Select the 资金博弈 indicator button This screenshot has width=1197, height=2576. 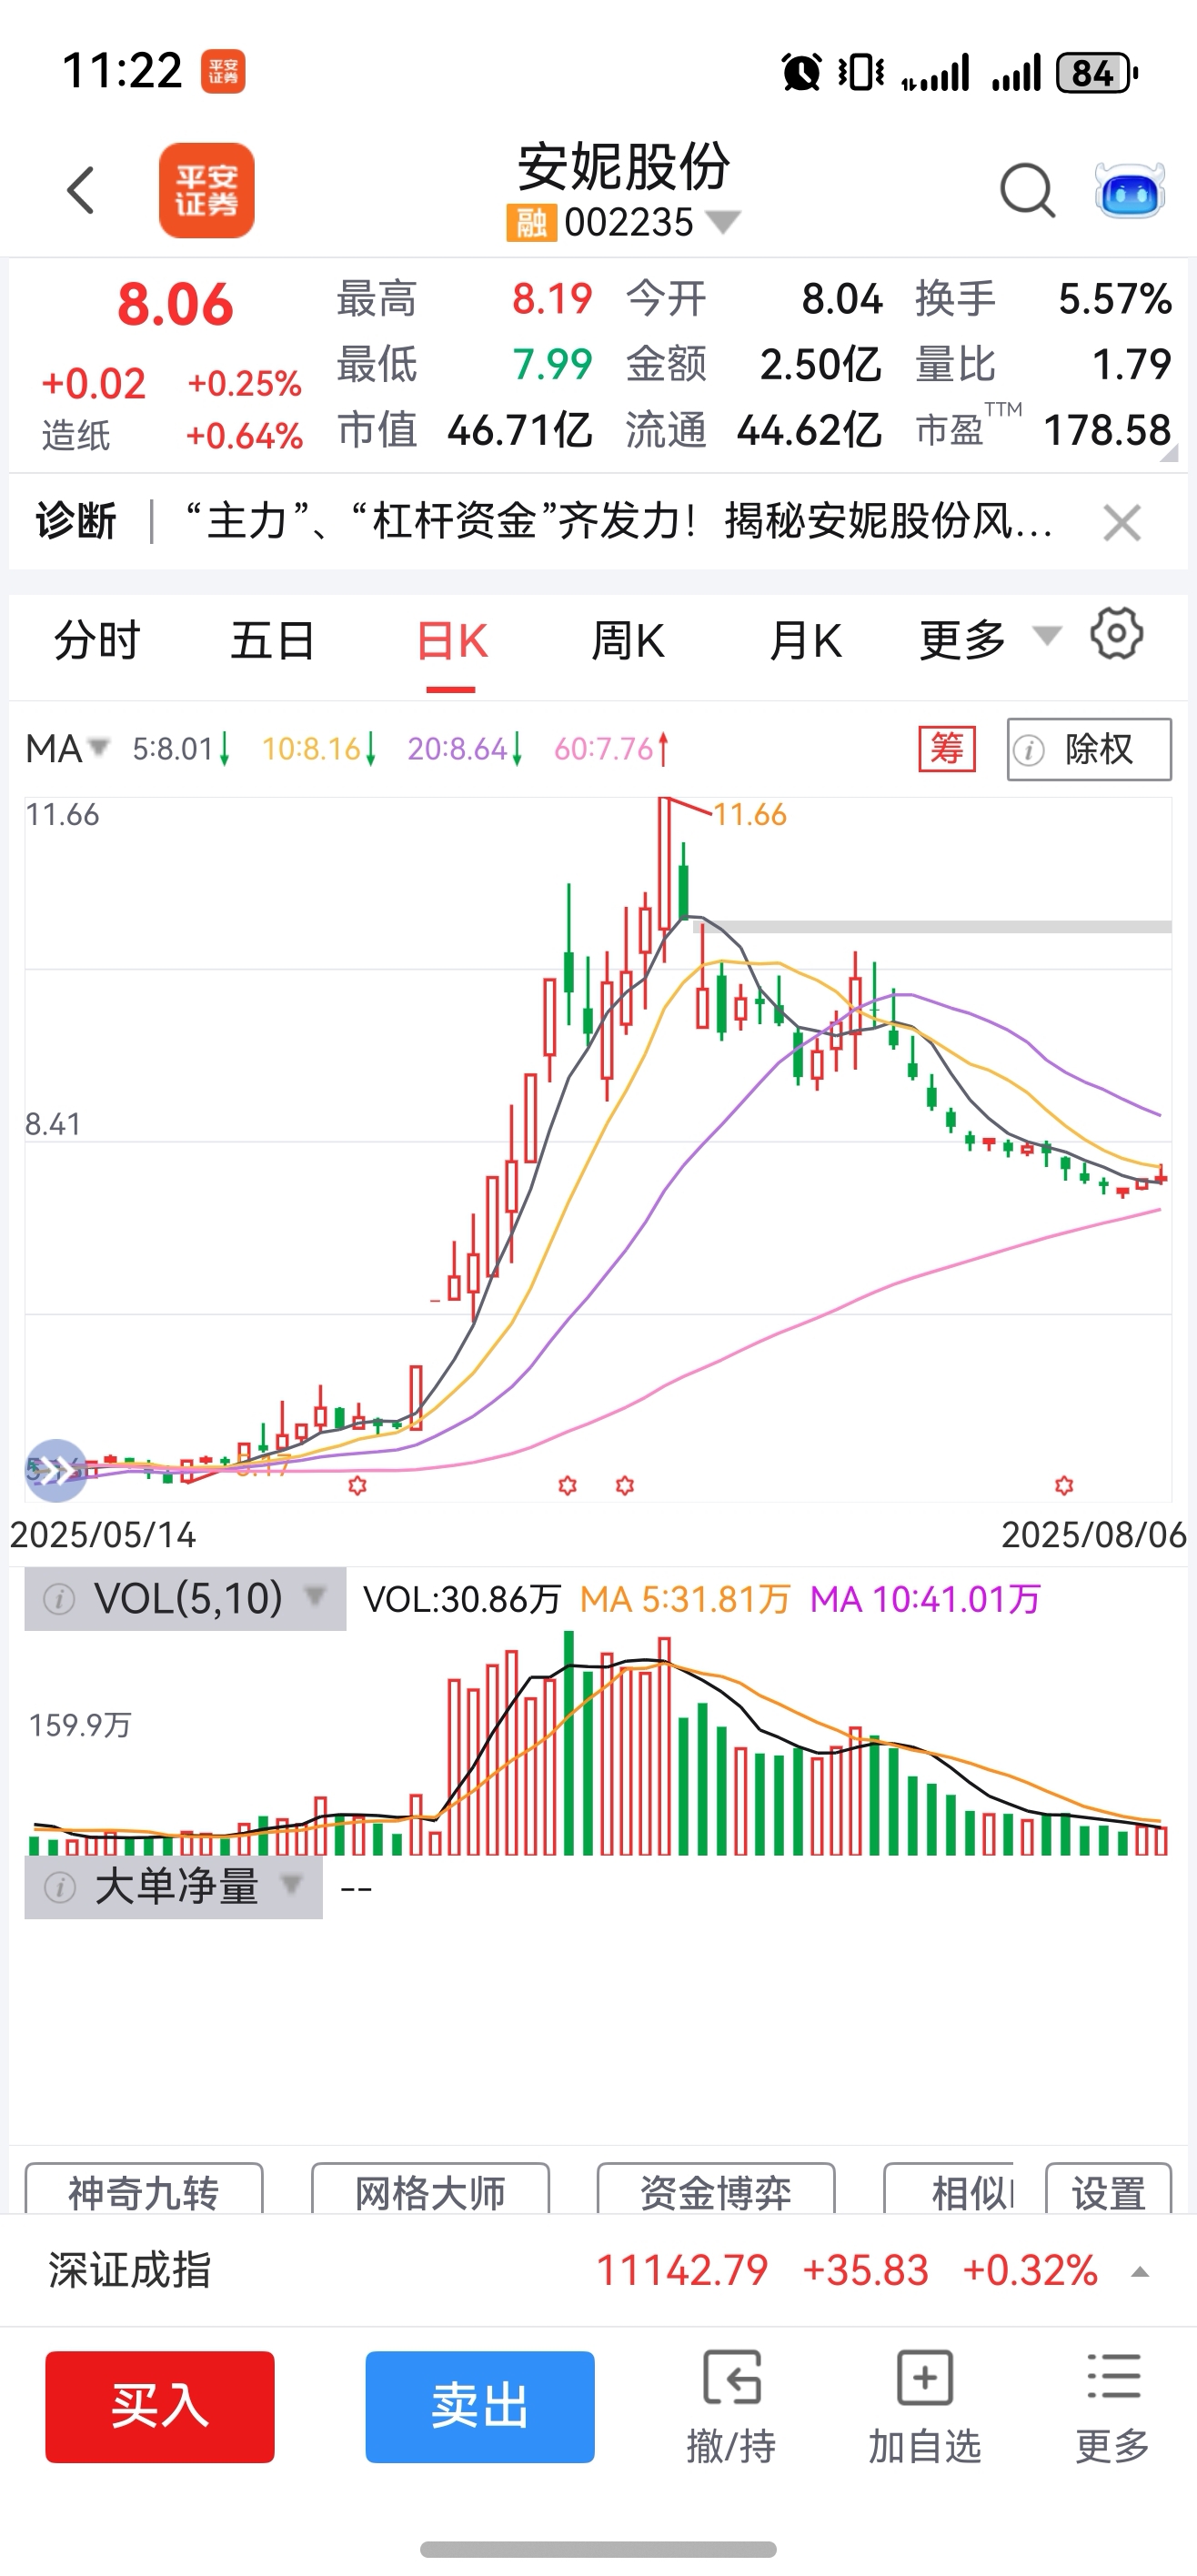click(x=716, y=2192)
